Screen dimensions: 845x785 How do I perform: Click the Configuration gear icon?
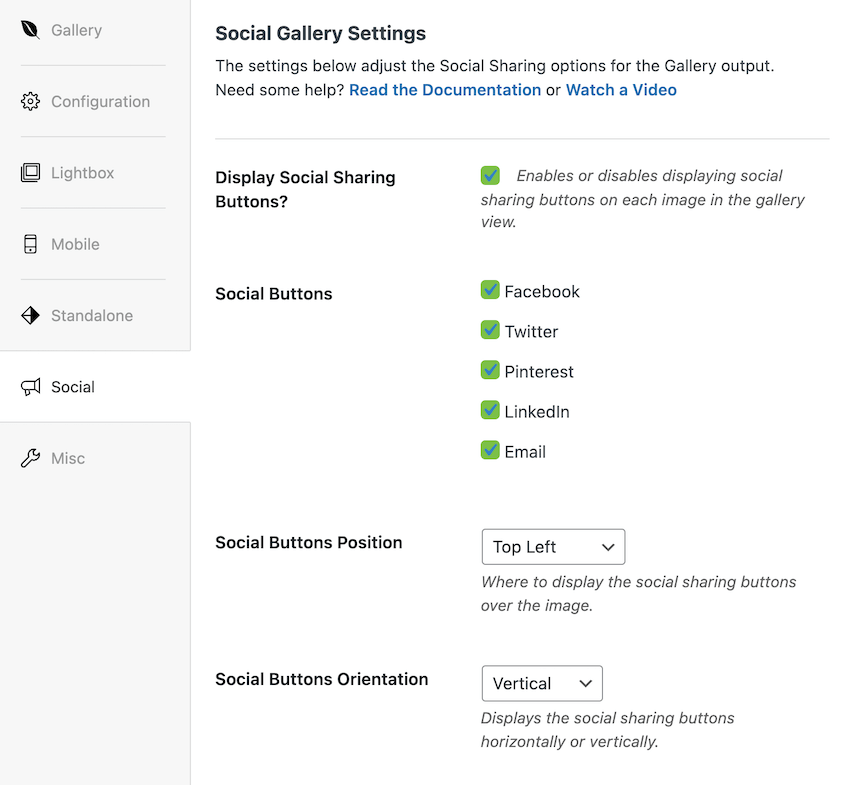point(30,102)
